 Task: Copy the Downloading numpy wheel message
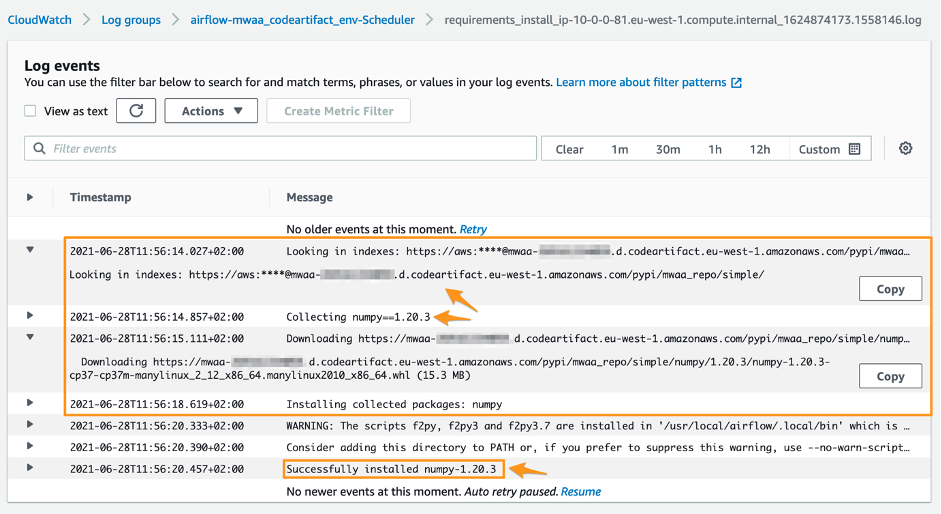tap(891, 376)
